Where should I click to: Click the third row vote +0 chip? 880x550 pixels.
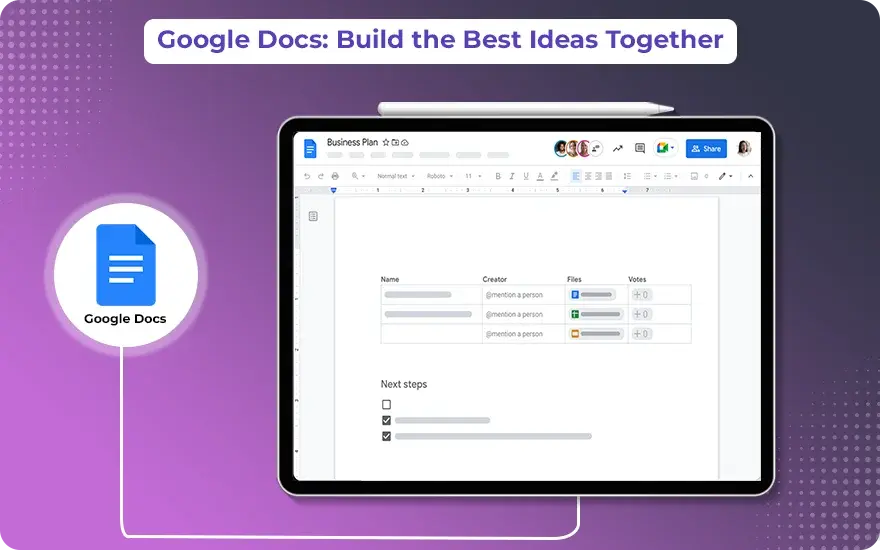coord(641,334)
